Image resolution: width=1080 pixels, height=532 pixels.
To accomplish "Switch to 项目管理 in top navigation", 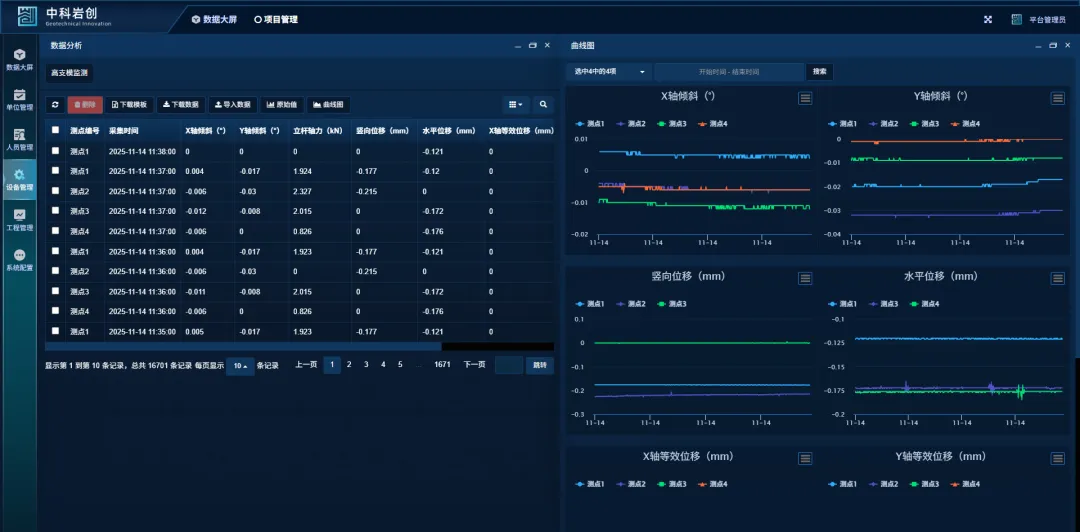I will point(276,19).
